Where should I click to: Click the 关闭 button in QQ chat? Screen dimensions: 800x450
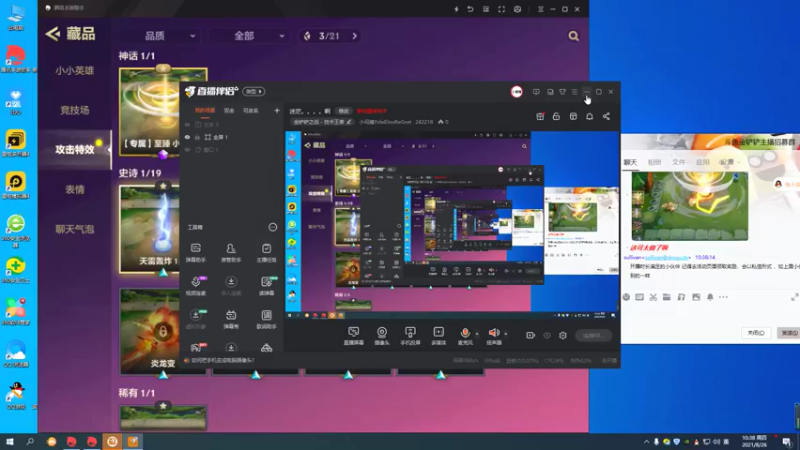coord(756,333)
